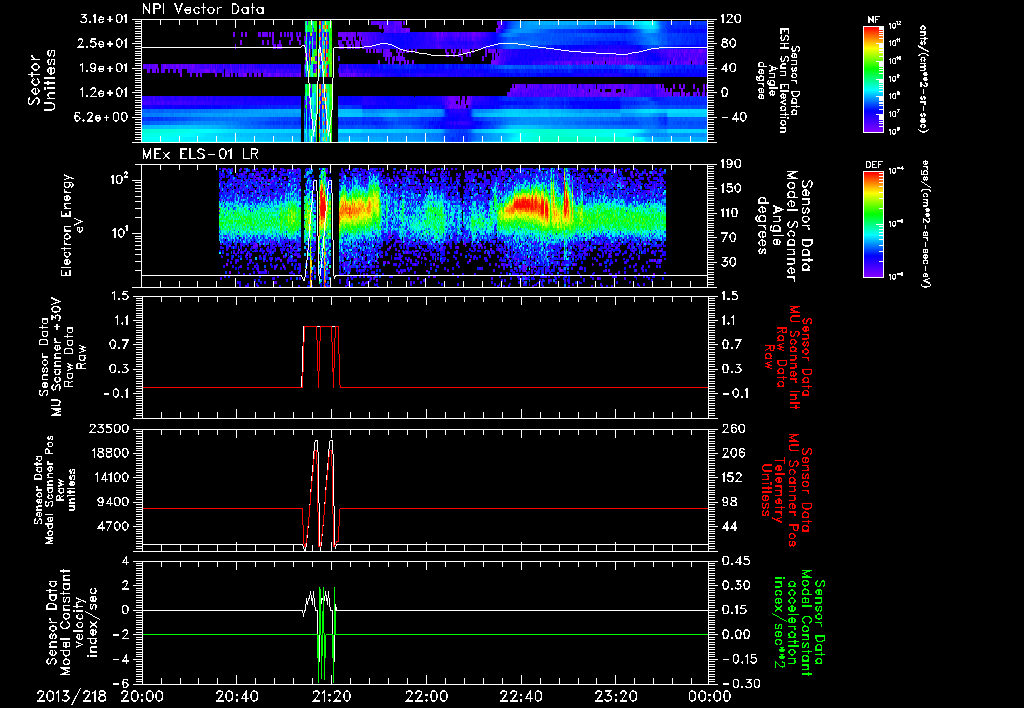Click the scanner position sawtooth trace
The width and height of the screenshot is (1024, 708).
(320, 494)
